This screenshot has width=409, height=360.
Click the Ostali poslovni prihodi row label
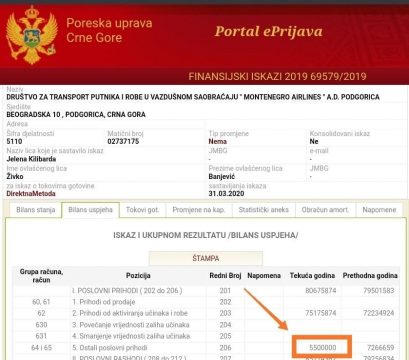click(110, 348)
